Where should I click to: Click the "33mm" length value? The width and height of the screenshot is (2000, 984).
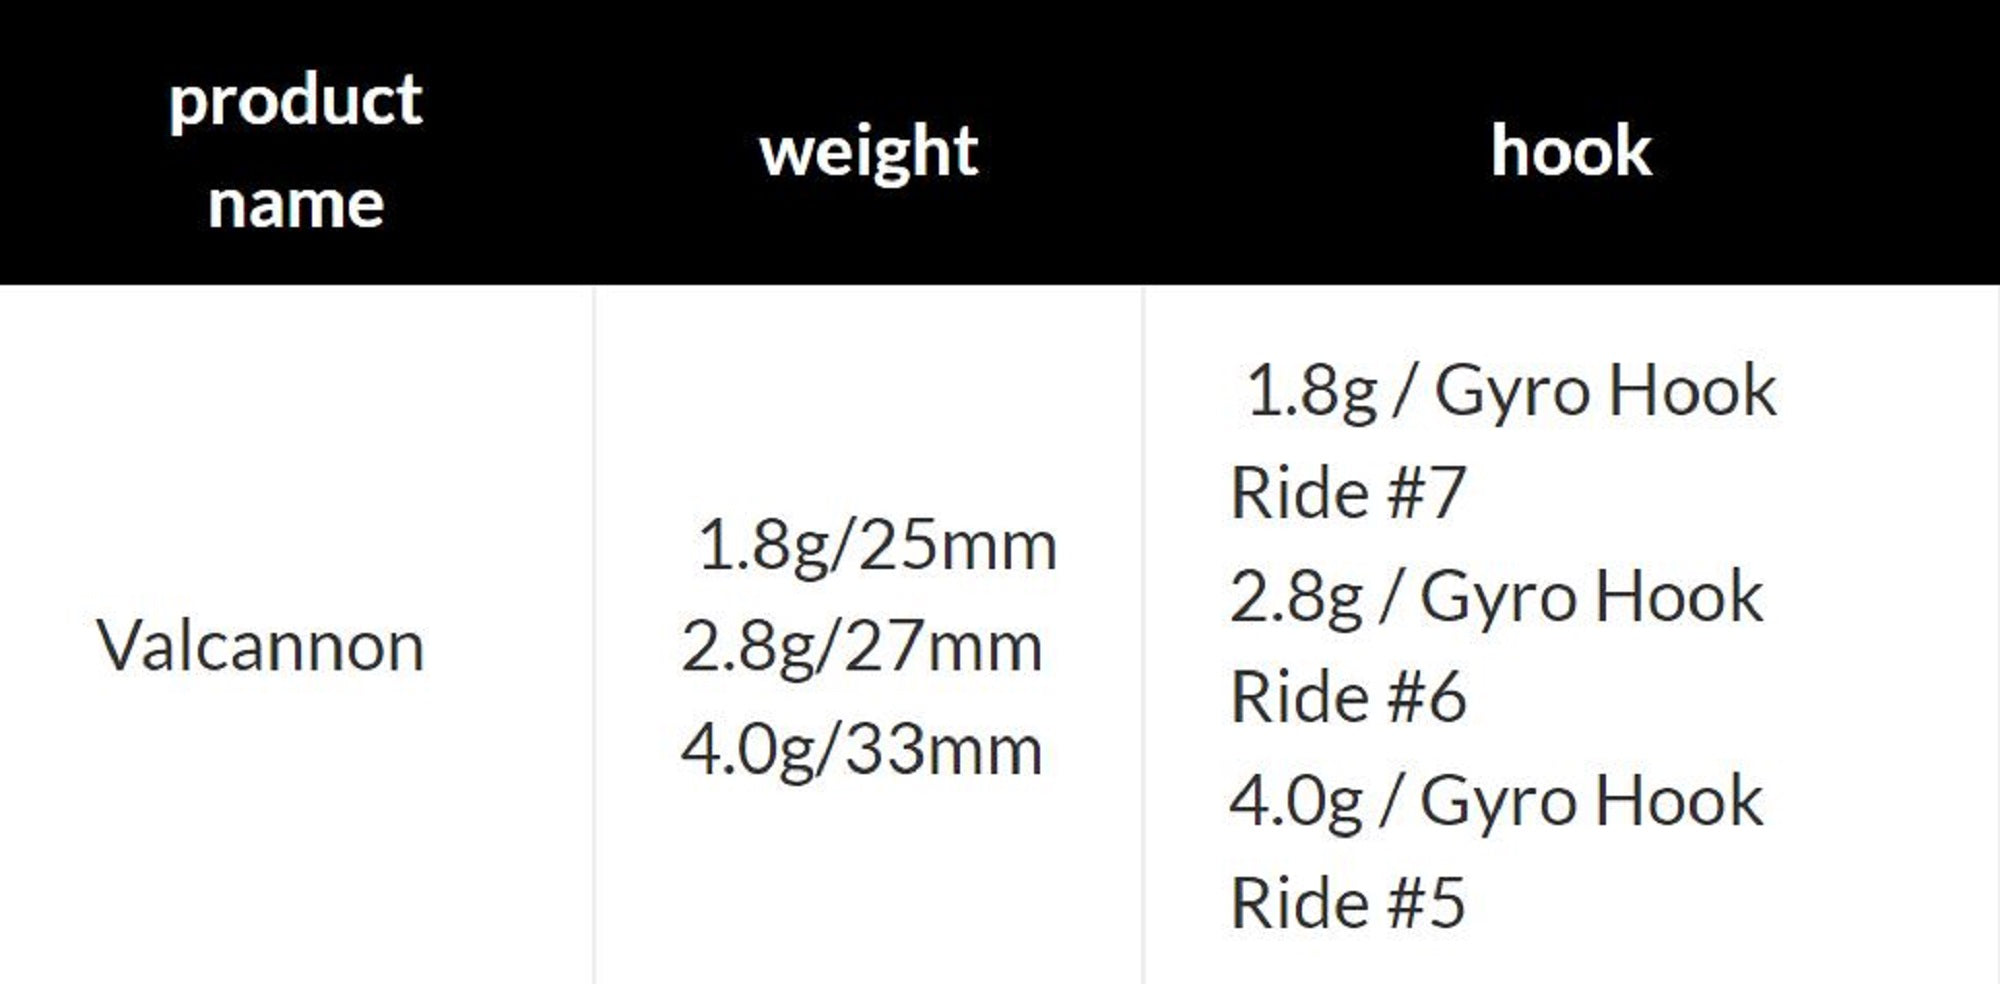coord(944,750)
